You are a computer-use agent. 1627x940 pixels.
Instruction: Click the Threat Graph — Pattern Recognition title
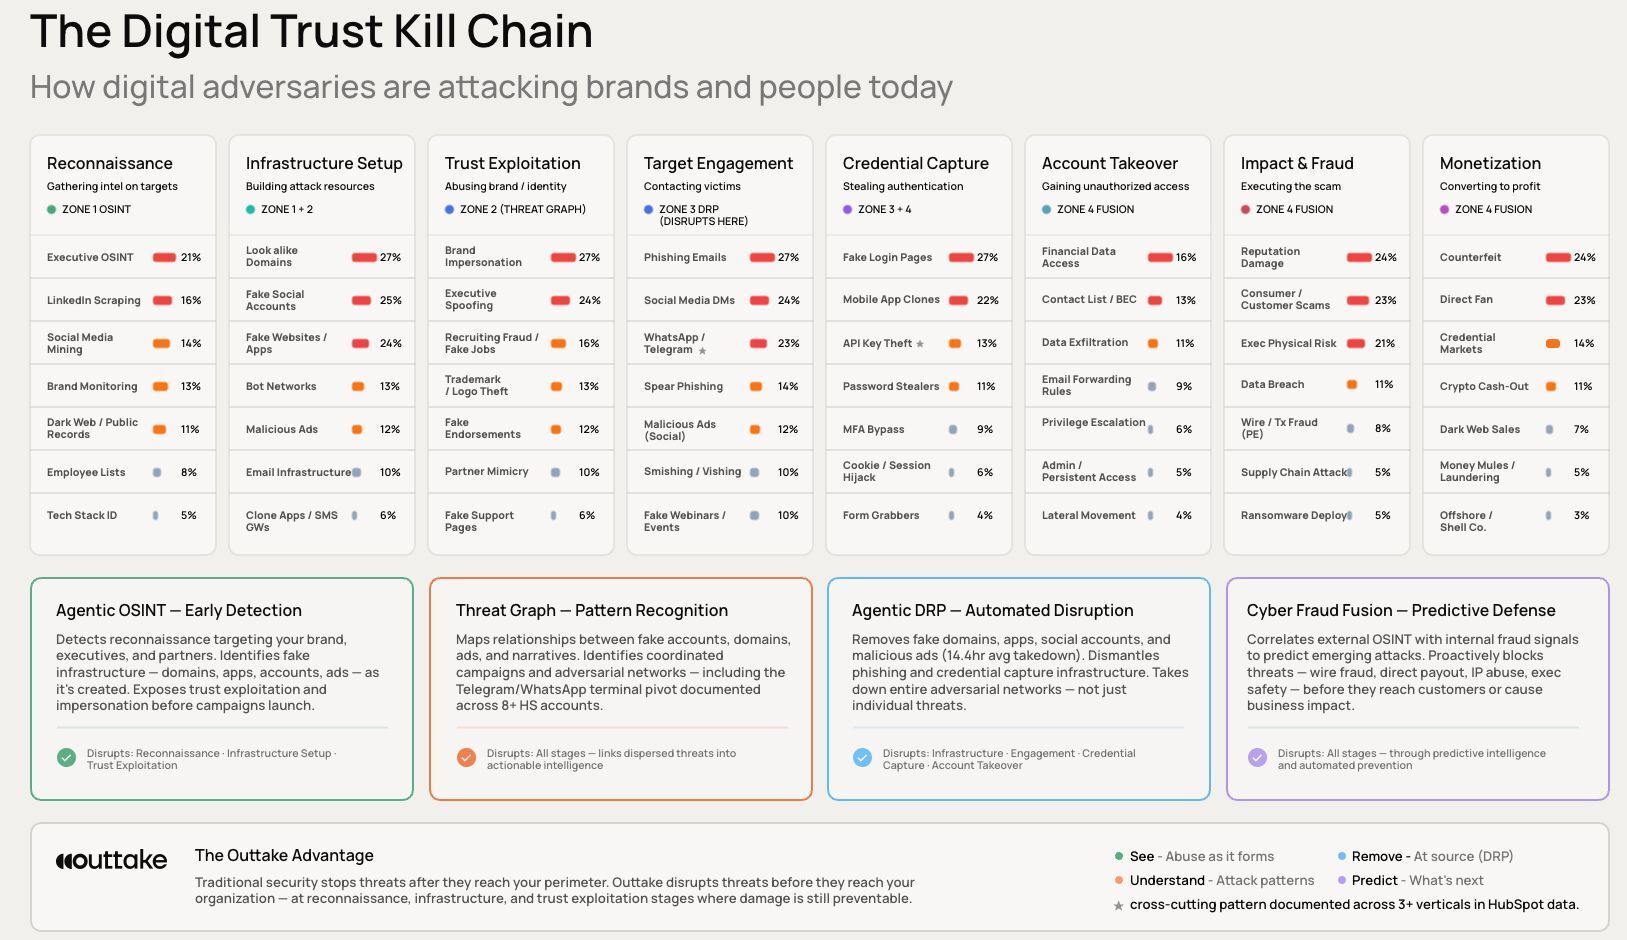(x=591, y=610)
